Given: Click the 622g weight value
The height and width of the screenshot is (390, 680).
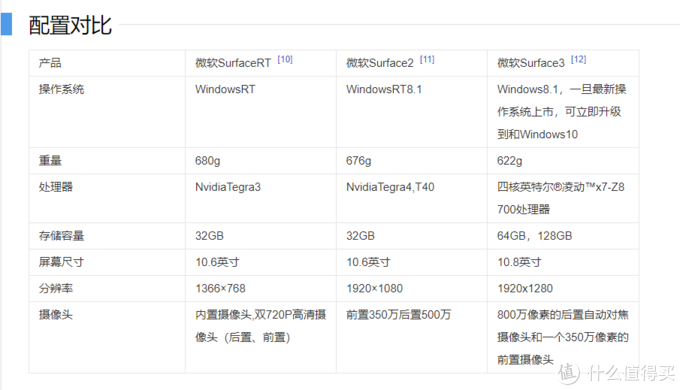Looking at the screenshot, I should click(510, 161).
